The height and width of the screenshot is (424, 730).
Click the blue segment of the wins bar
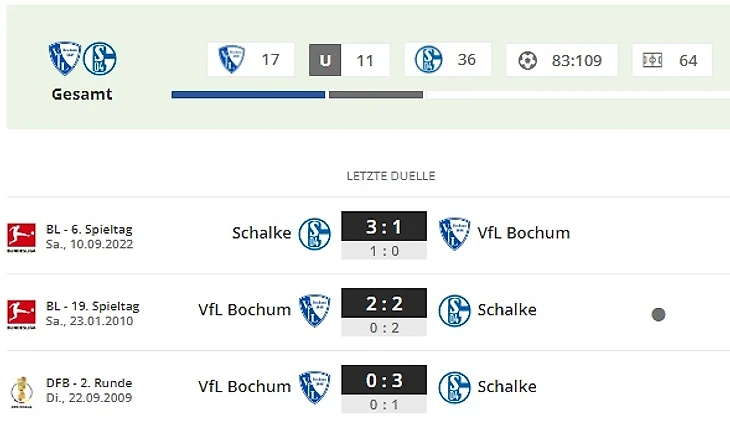(248, 95)
